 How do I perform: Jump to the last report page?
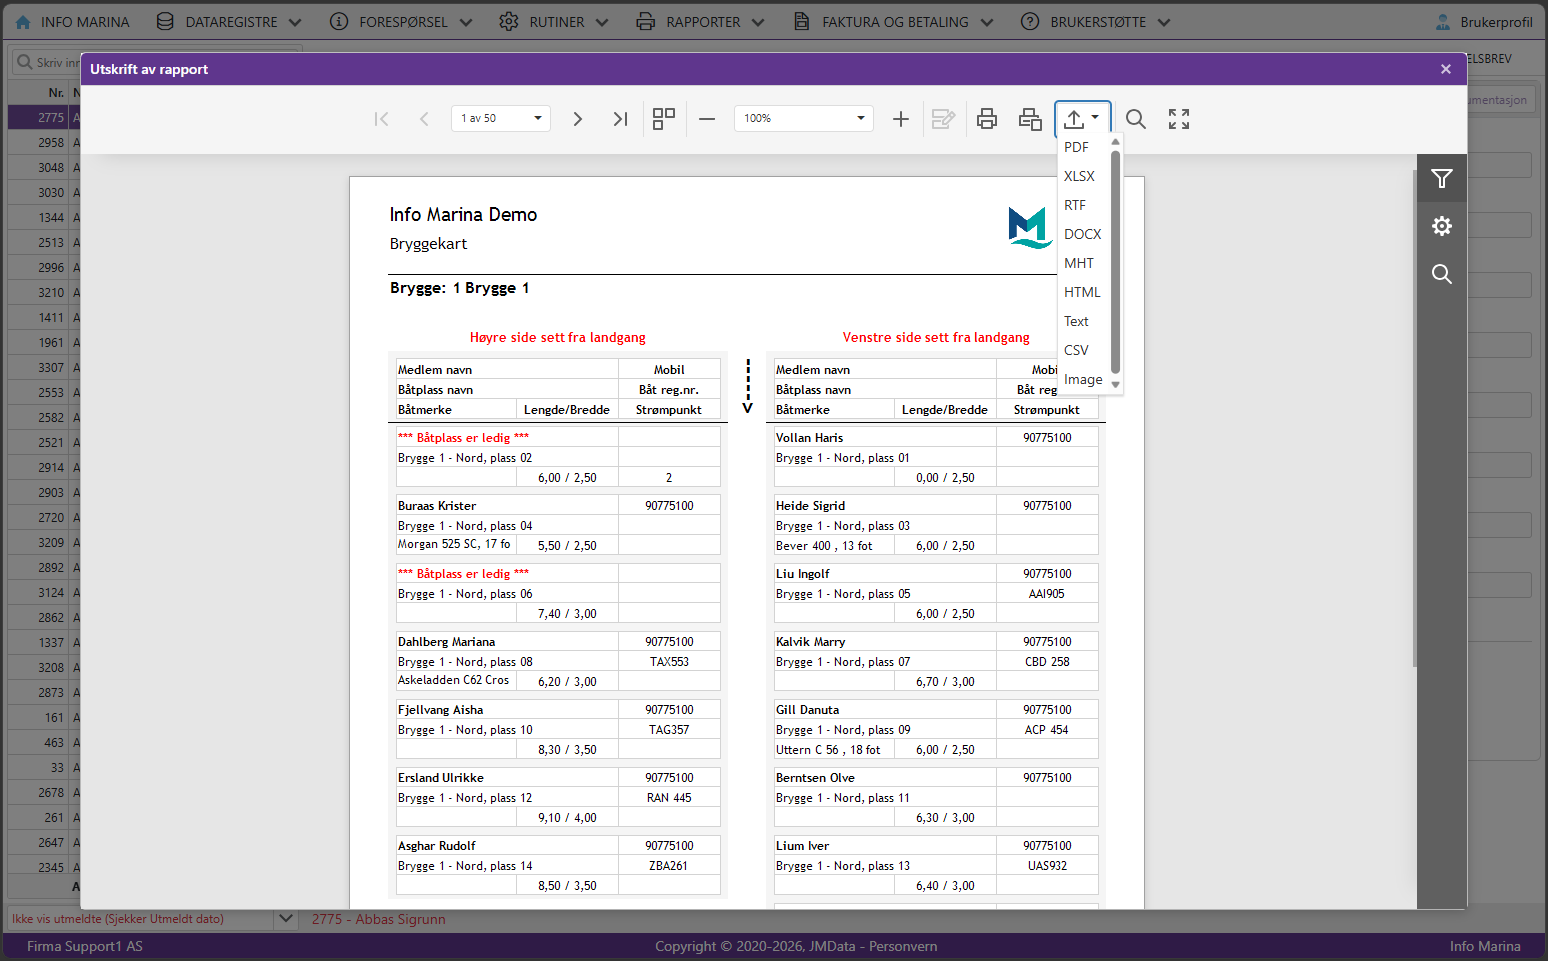(620, 119)
